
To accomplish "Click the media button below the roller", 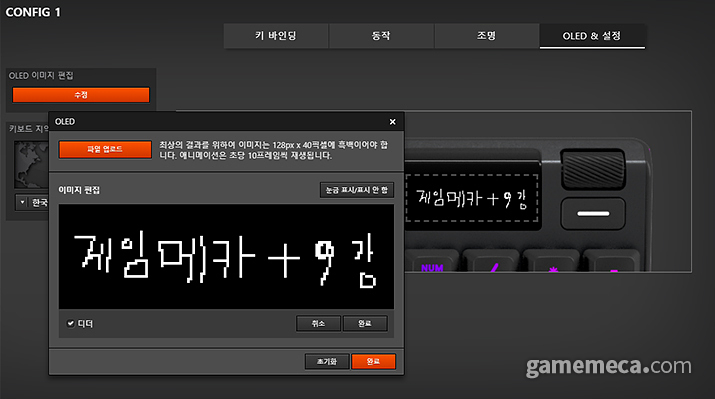I will (593, 213).
